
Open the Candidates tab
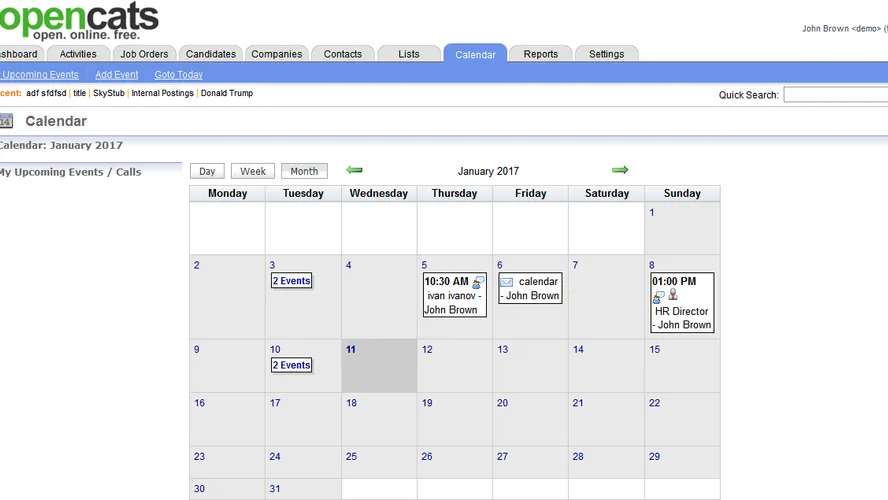coord(211,54)
